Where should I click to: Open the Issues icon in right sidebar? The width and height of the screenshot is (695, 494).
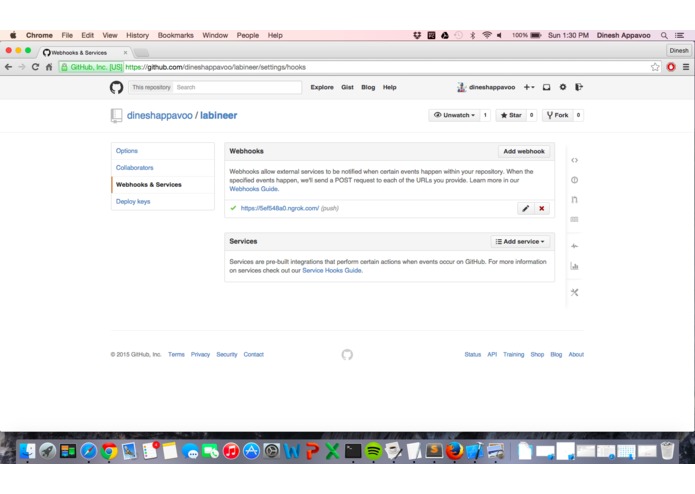(574, 180)
